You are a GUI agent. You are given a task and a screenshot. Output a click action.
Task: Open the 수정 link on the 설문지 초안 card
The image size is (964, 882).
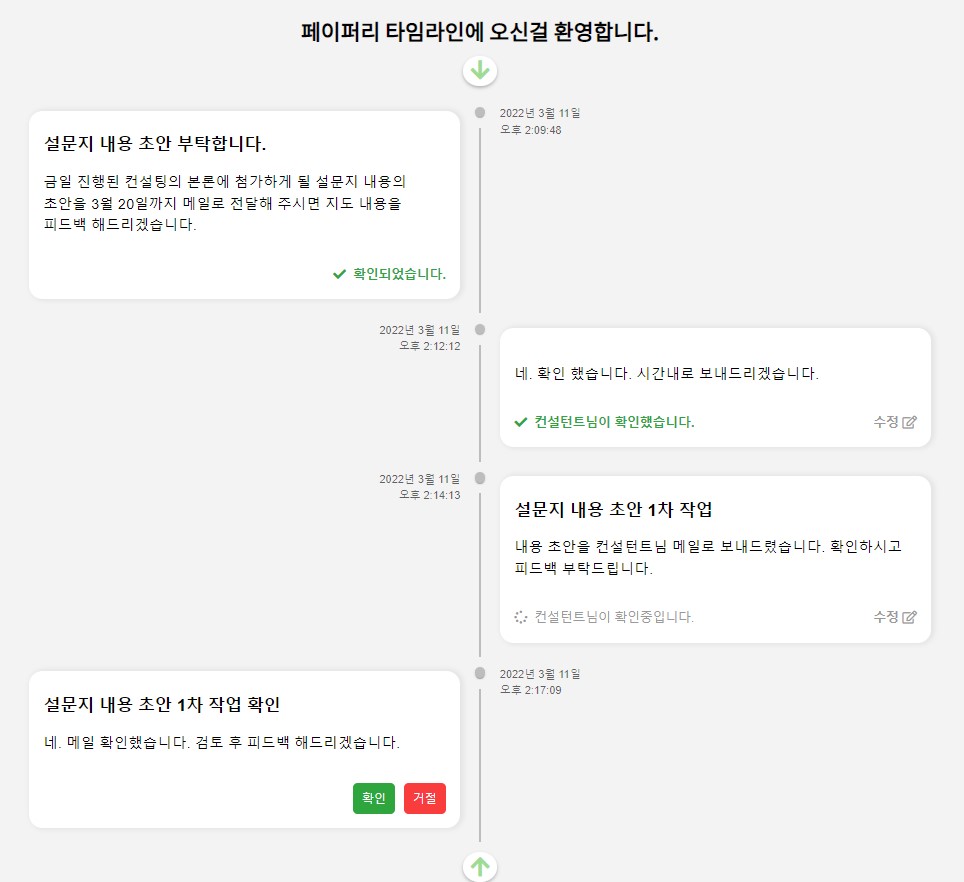tap(885, 617)
